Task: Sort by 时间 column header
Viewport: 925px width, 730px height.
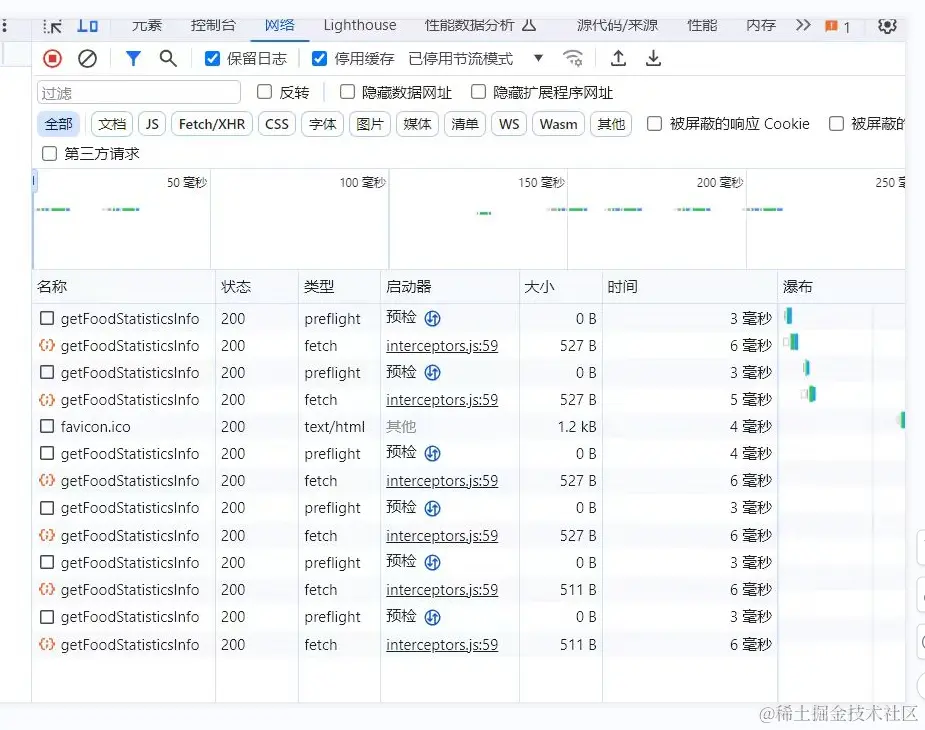Action: click(x=690, y=287)
